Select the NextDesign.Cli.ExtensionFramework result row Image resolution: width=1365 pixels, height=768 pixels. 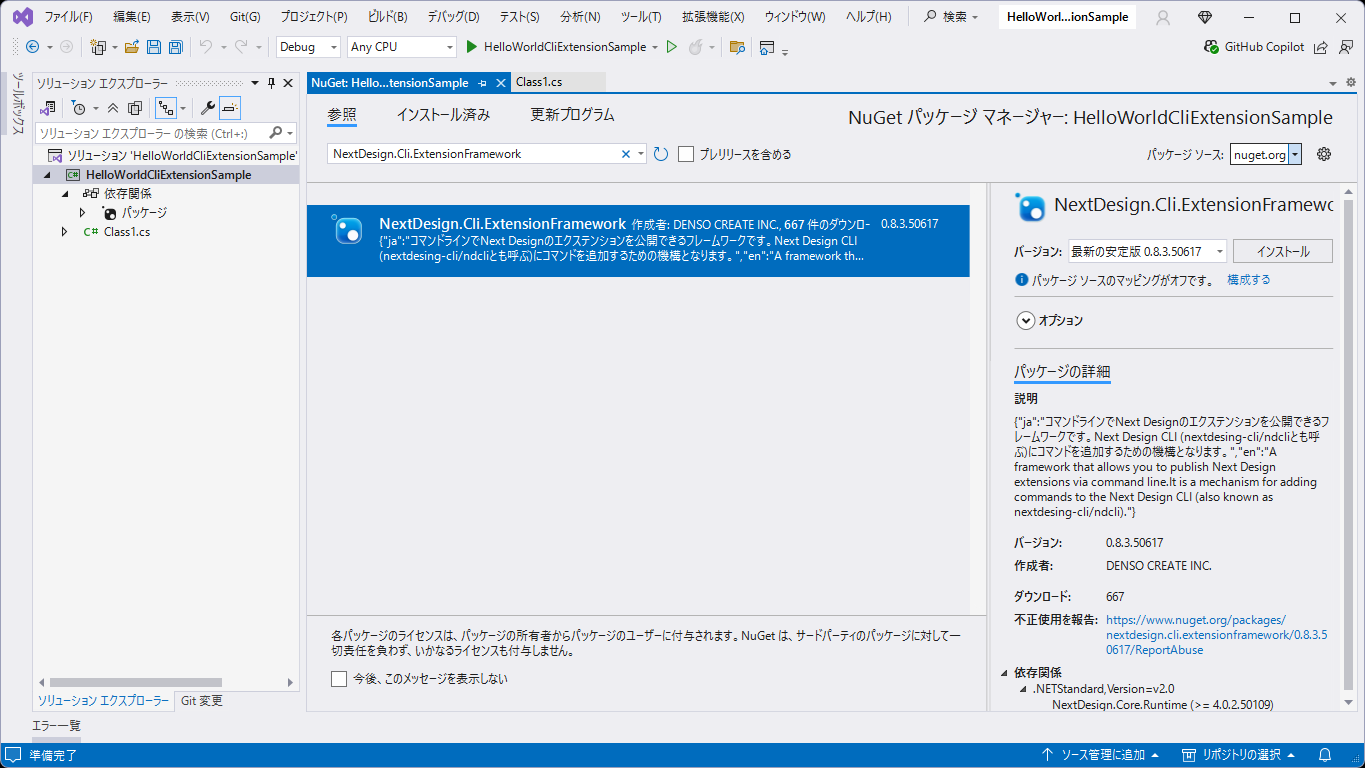(x=638, y=241)
